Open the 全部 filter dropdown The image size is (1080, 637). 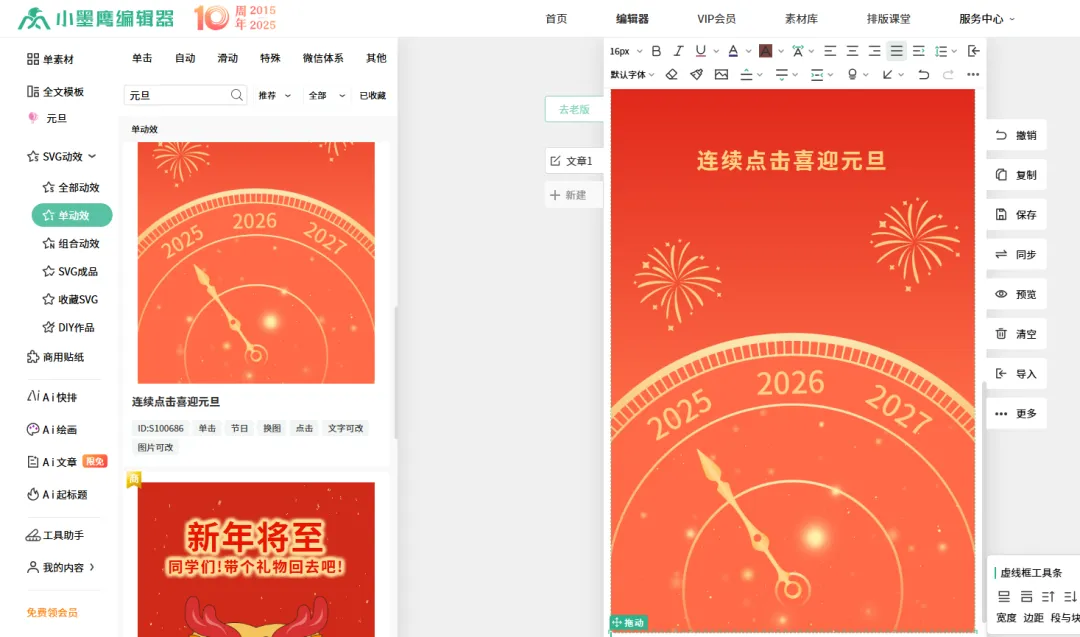pyautogui.click(x=326, y=96)
